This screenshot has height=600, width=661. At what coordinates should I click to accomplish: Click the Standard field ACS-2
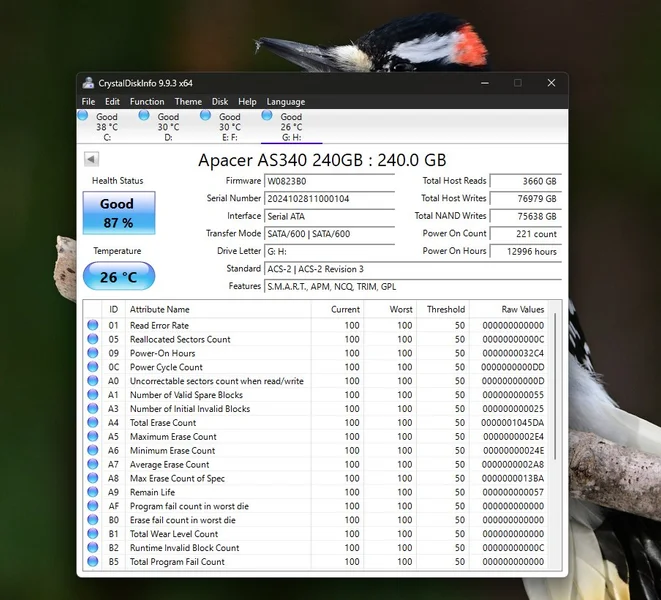[x=413, y=269]
